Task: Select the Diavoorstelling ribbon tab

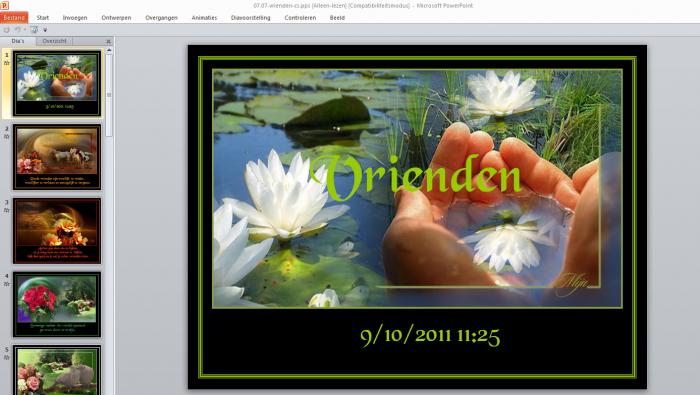Action: pos(250,18)
